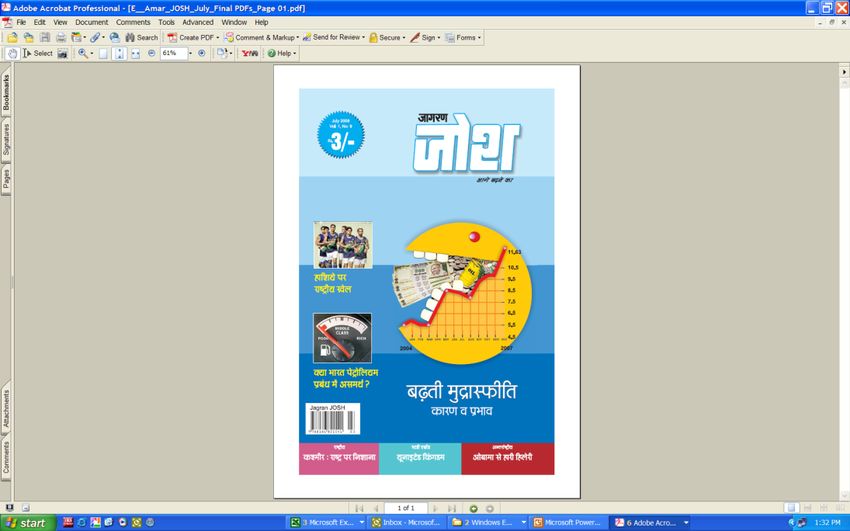Open the zoom percentage dropdown arrow

coord(190,53)
